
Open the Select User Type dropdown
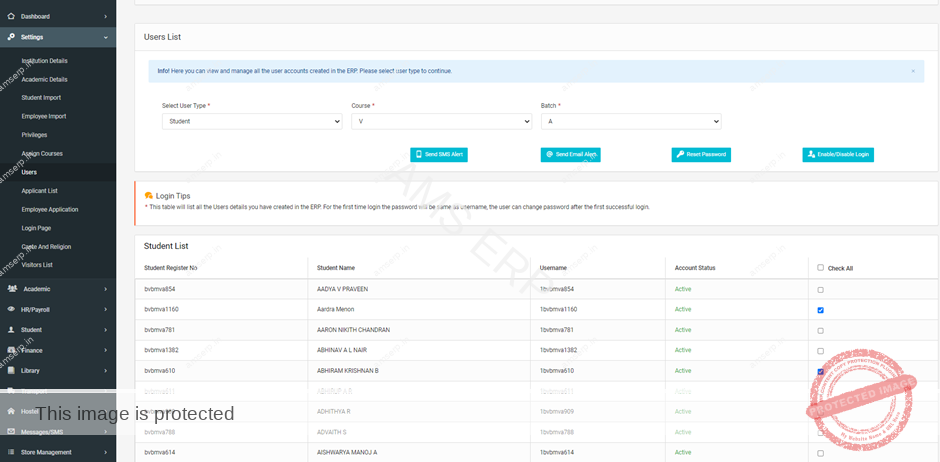(252, 121)
